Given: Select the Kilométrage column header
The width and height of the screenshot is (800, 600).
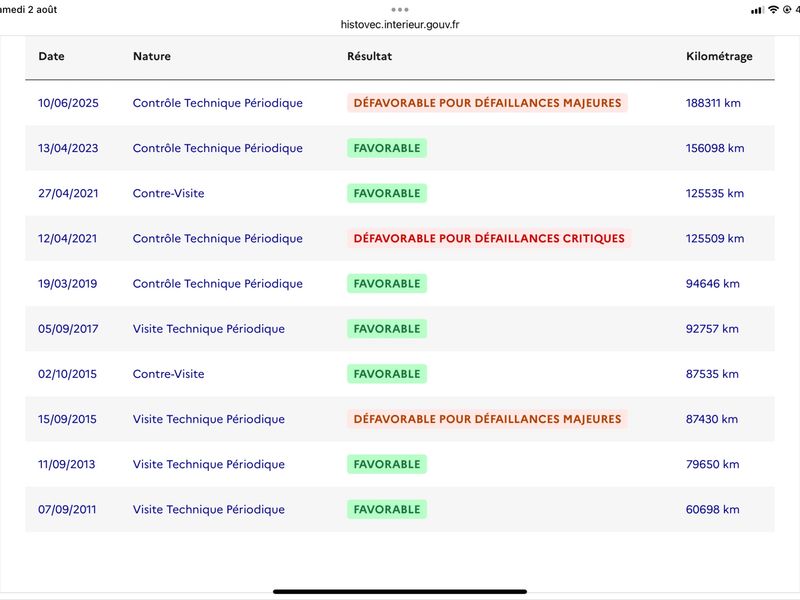Looking at the screenshot, I should [x=719, y=57].
